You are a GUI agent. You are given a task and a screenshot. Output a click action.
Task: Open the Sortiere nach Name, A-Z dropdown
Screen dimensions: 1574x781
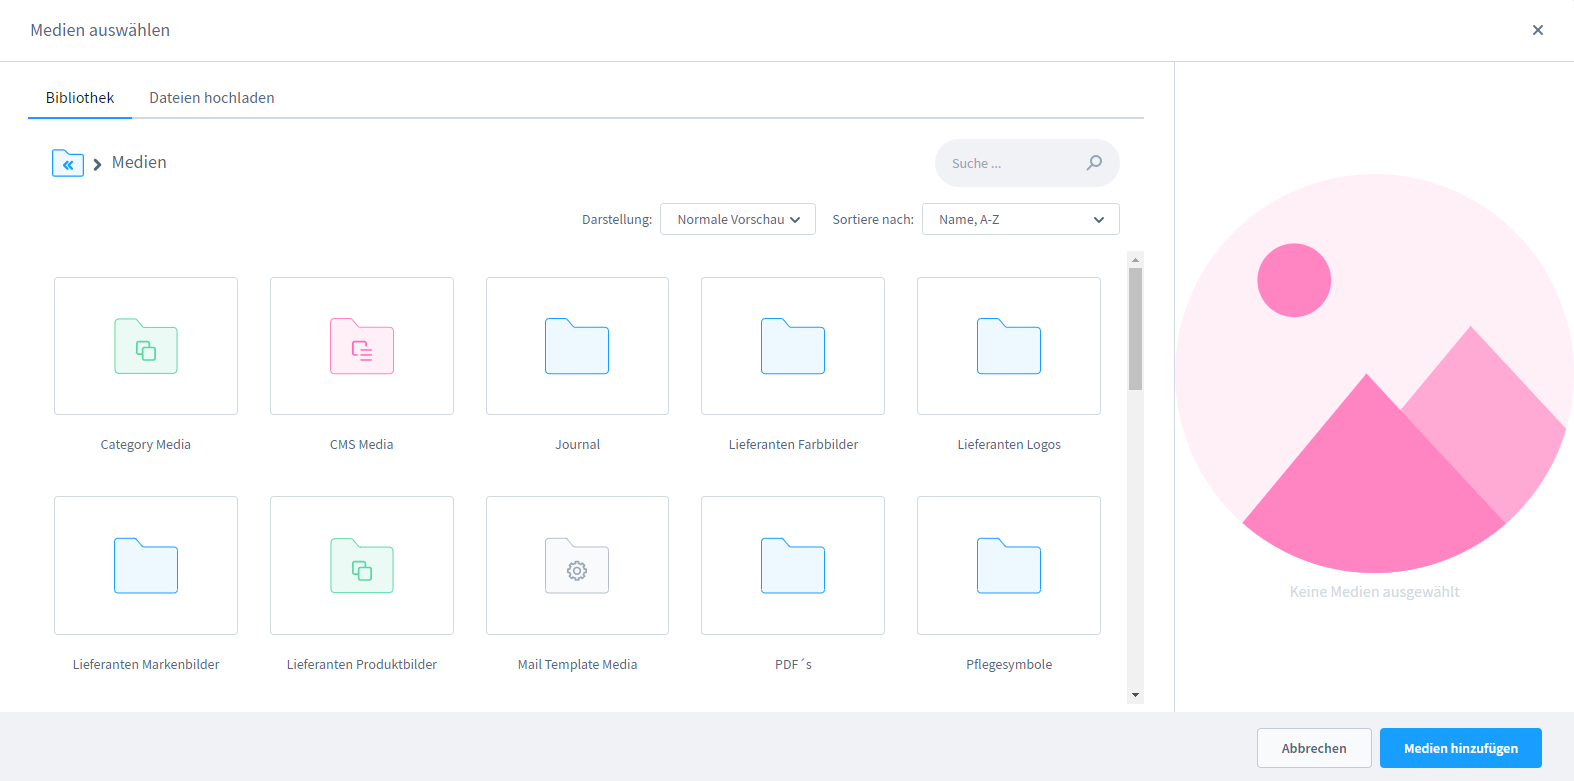click(1020, 220)
